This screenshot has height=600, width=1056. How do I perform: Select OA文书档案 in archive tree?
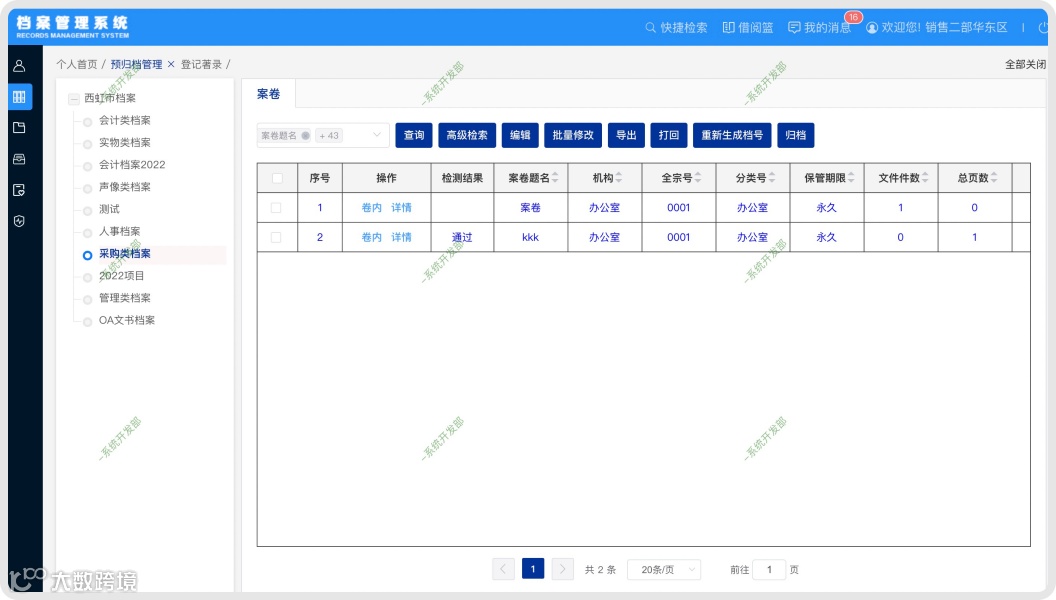[x=127, y=321]
